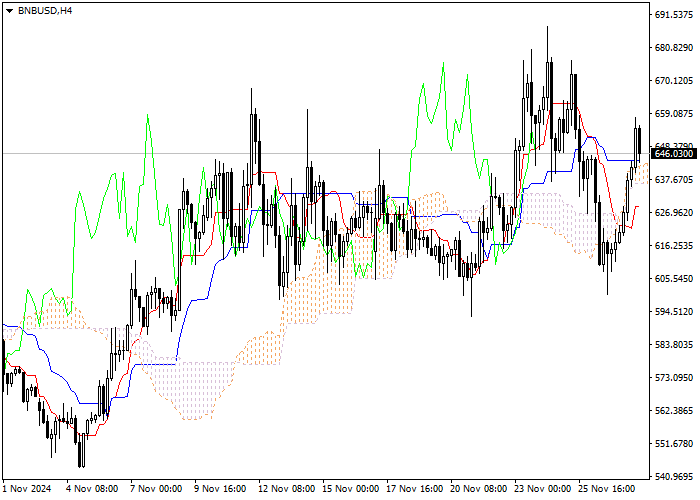Click the 540.9695 price axis label
This screenshot has height=500, width=700.
(674, 477)
